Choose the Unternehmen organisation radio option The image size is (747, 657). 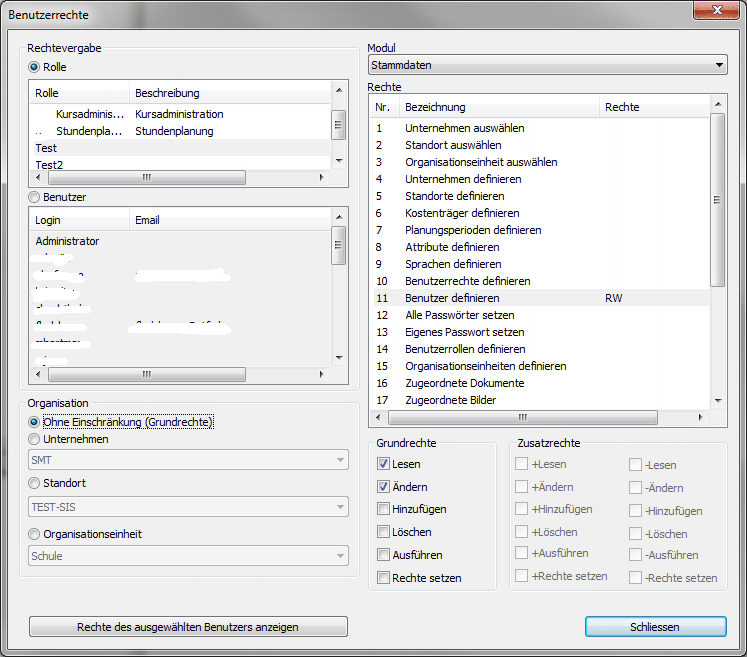(35, 439)
